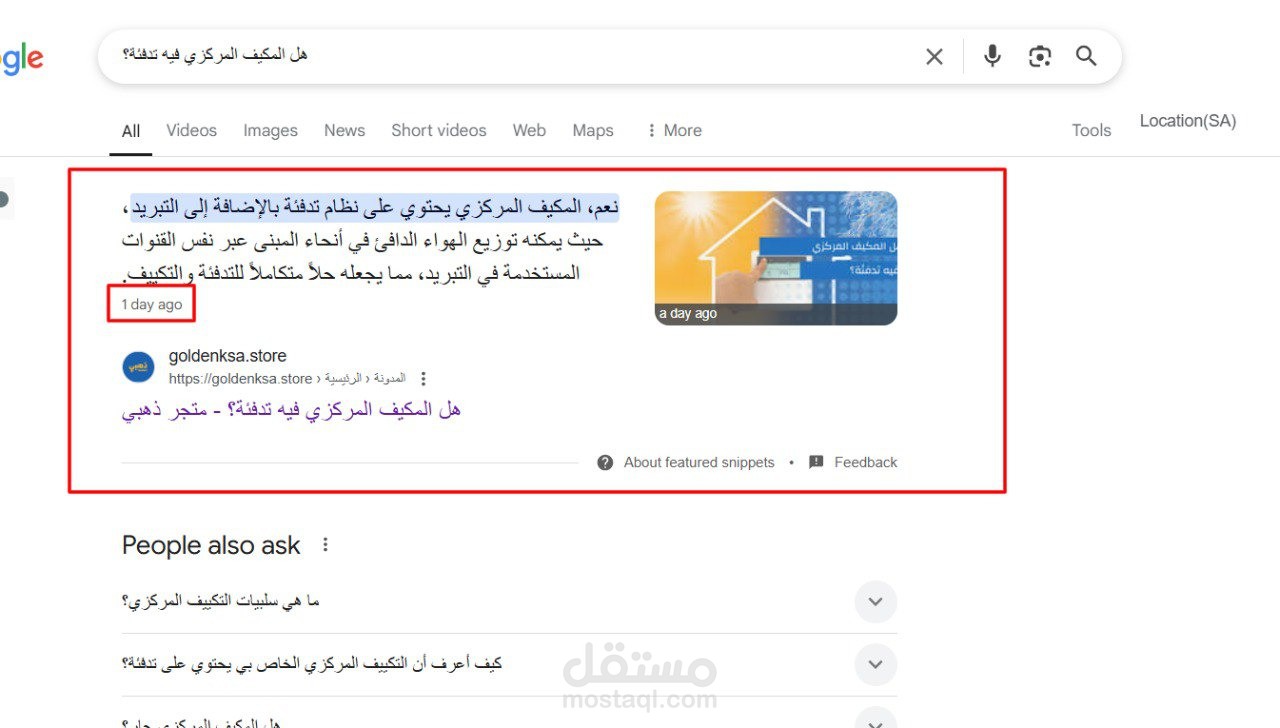The width and height of the screenshot is (1280, 728).
Task: Start voice search with the microphone icon
Action: coord(992,56)
